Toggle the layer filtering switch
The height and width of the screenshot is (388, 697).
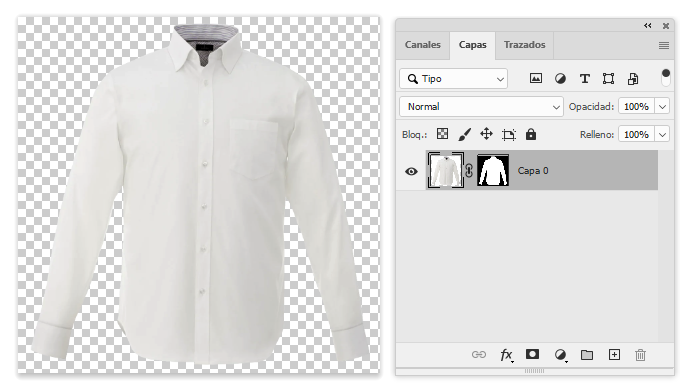coord(665,78)
